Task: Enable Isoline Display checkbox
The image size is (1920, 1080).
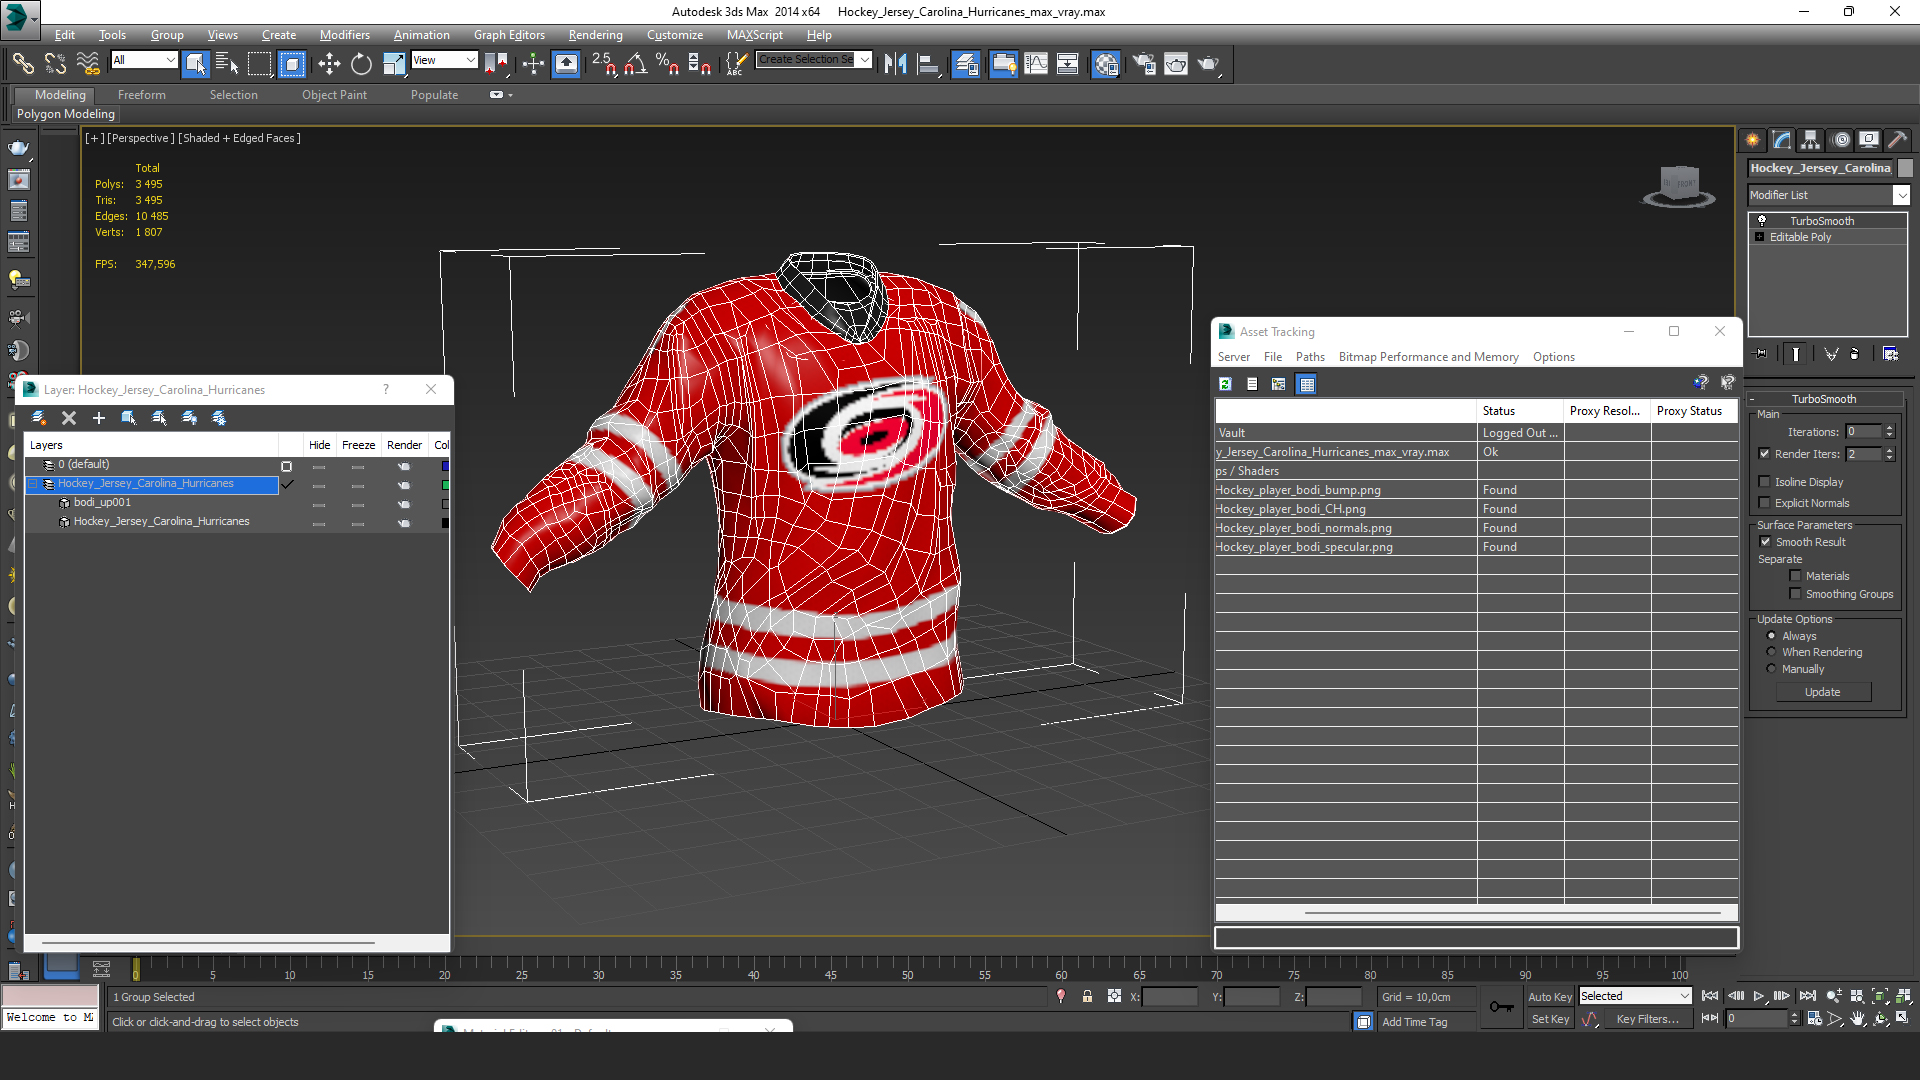Action: click(x=1765, y=482)
